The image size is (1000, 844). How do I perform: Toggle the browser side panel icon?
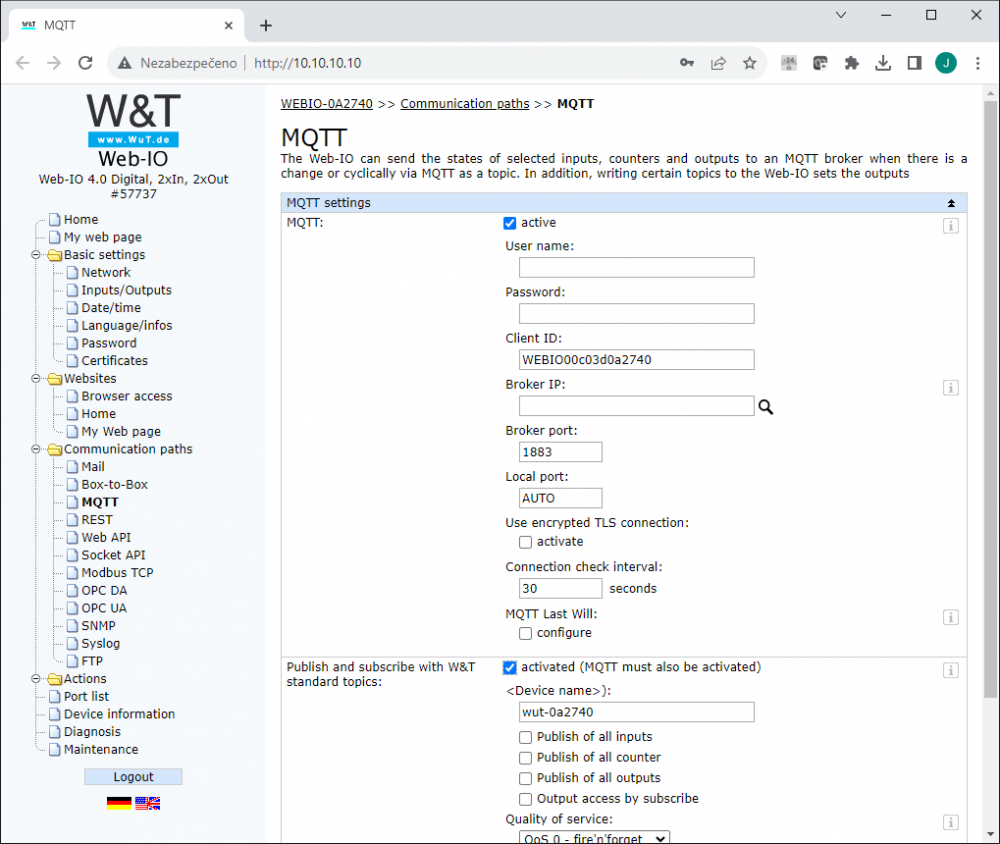(x=914, y=63)
